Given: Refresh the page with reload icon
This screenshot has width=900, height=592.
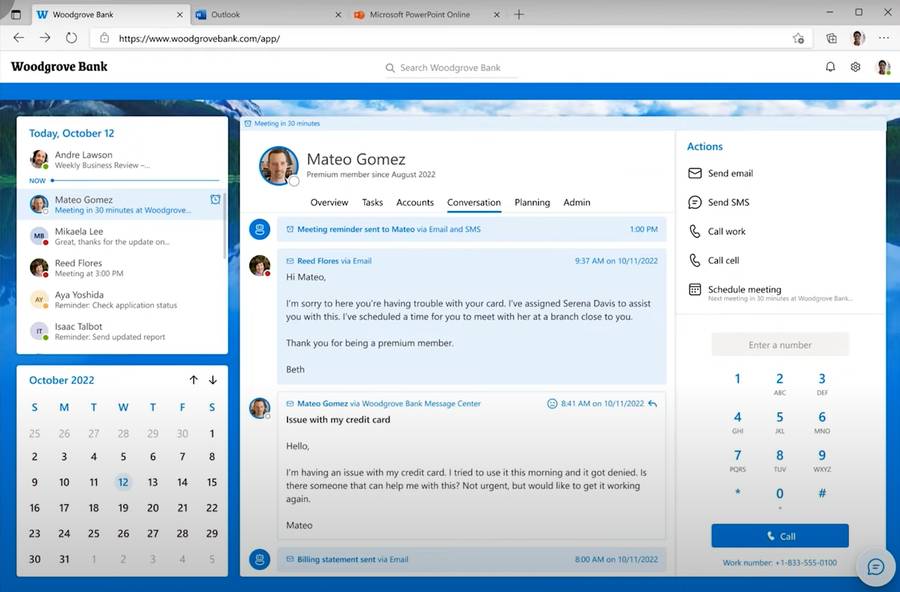Looking at the screenshot, I should coord(71,38).
